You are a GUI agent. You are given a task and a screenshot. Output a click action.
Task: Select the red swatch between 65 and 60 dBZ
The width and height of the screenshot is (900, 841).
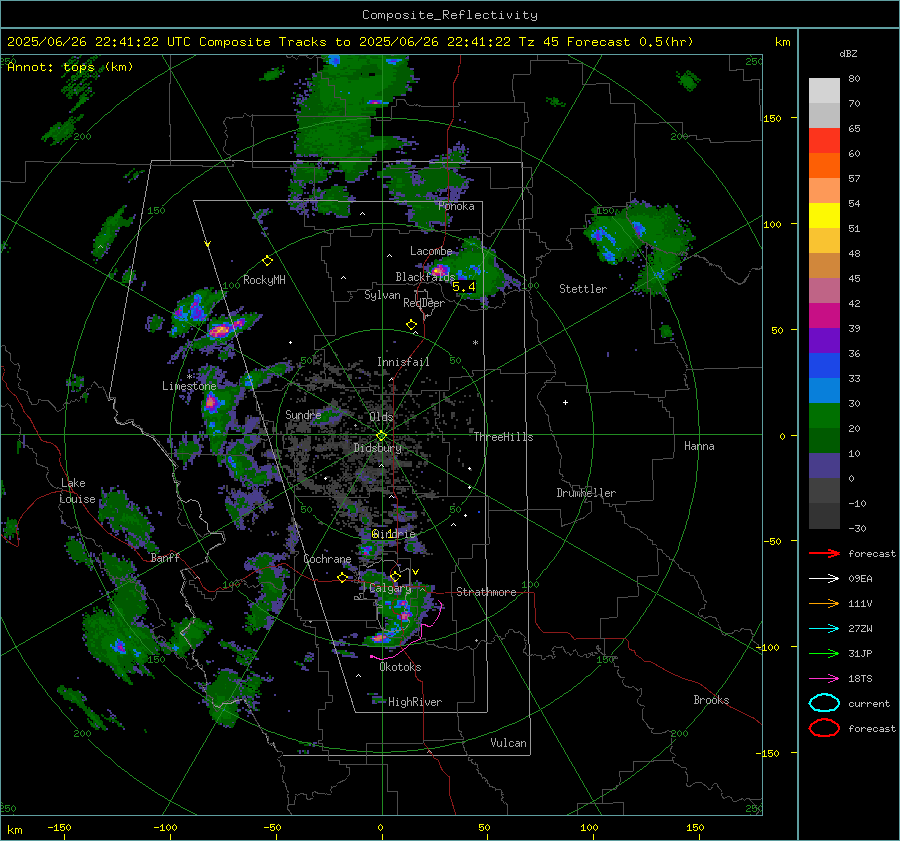[824, 141]
